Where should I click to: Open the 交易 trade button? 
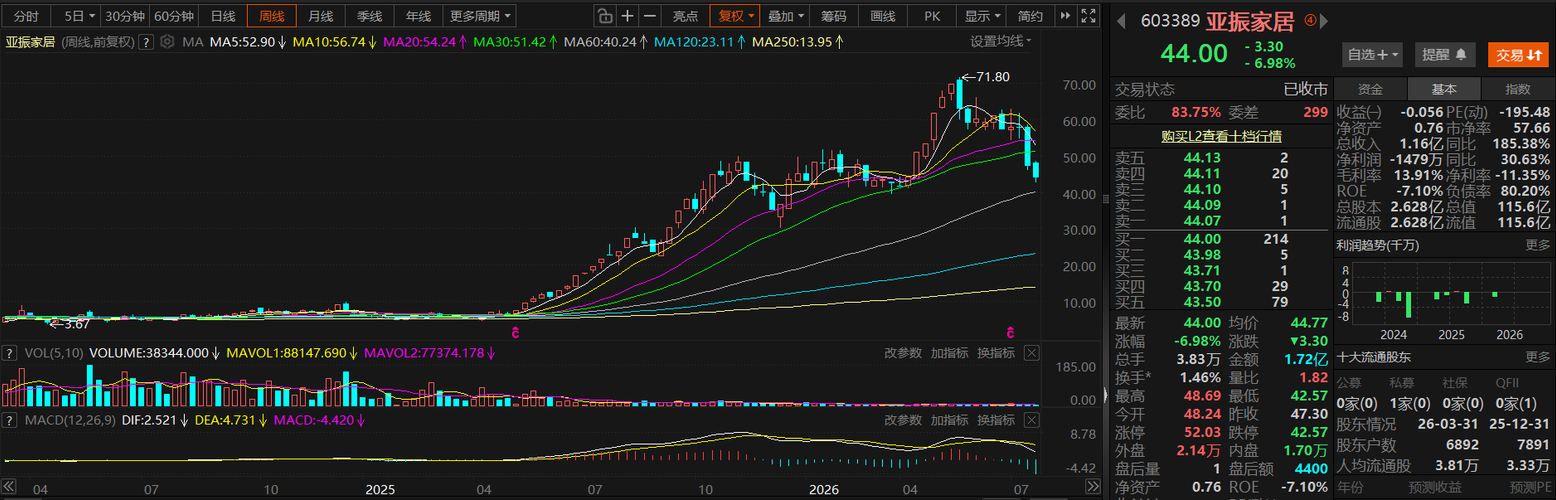[x=1517, y=55]
